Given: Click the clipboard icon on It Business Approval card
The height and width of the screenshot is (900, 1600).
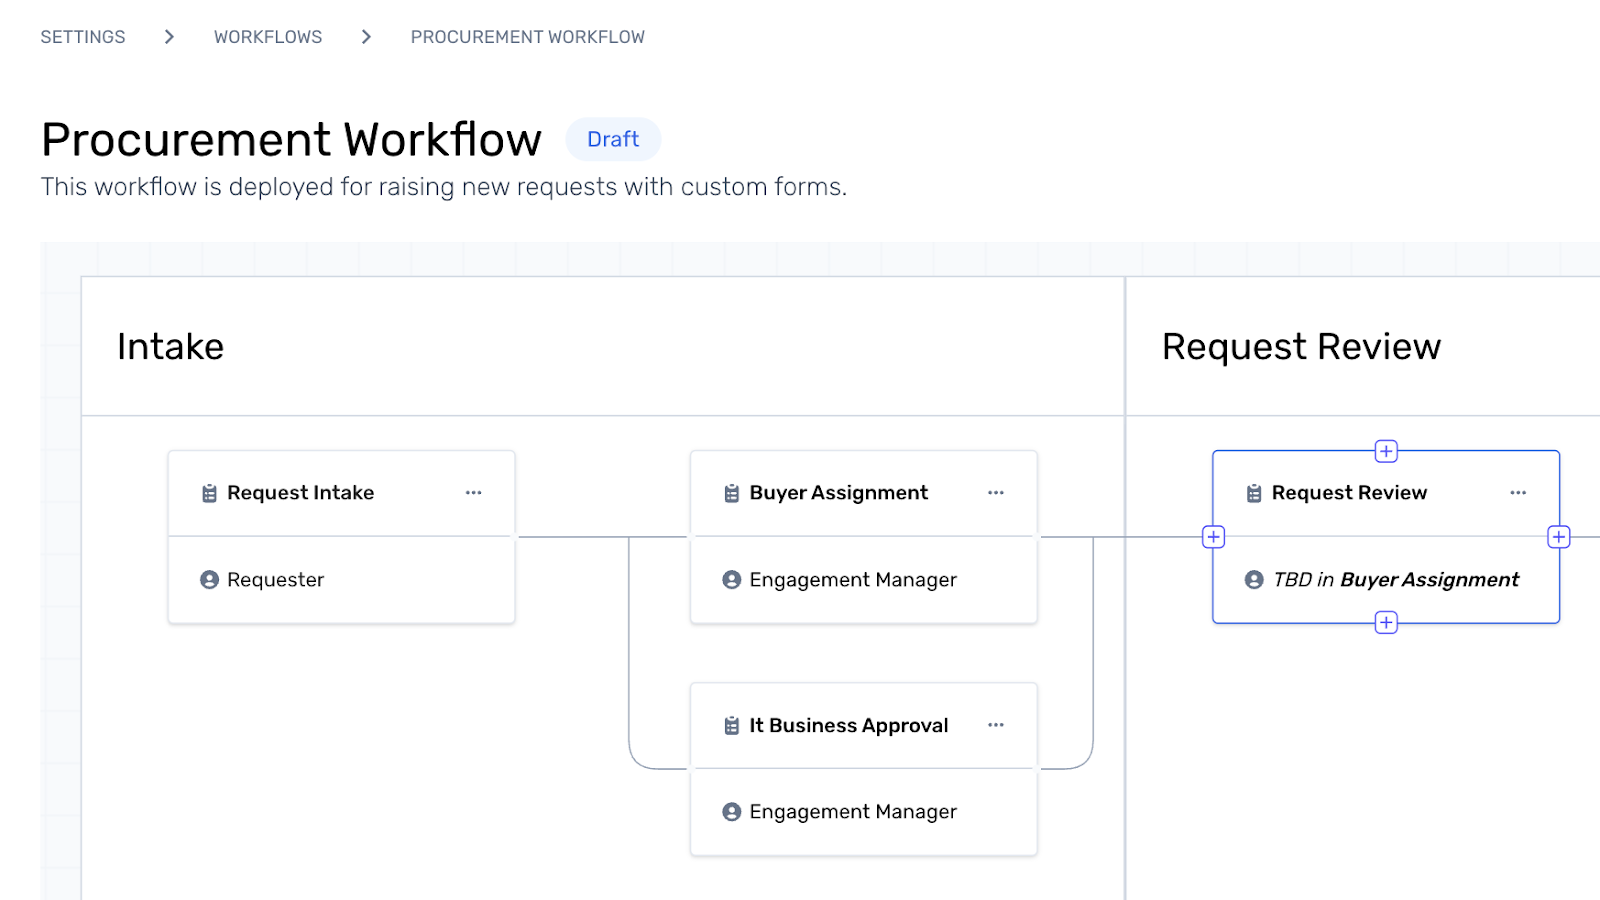Looking at the screenshot, I should pyautogui.click(x=732, y=726).
